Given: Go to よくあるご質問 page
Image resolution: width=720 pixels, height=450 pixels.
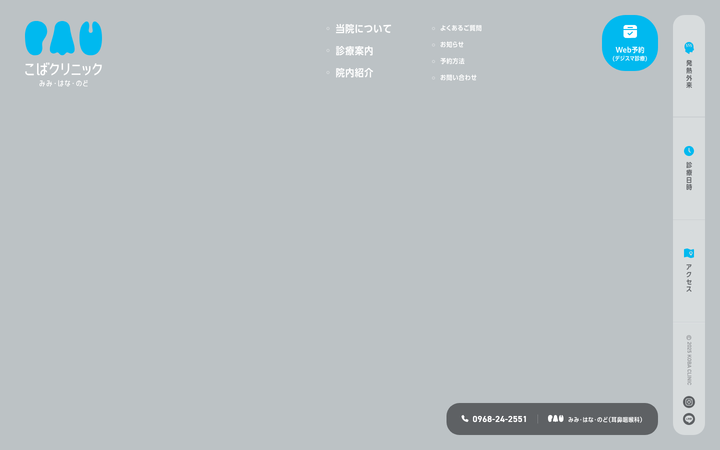Looking at the screenshot, I should pos(461,28).
